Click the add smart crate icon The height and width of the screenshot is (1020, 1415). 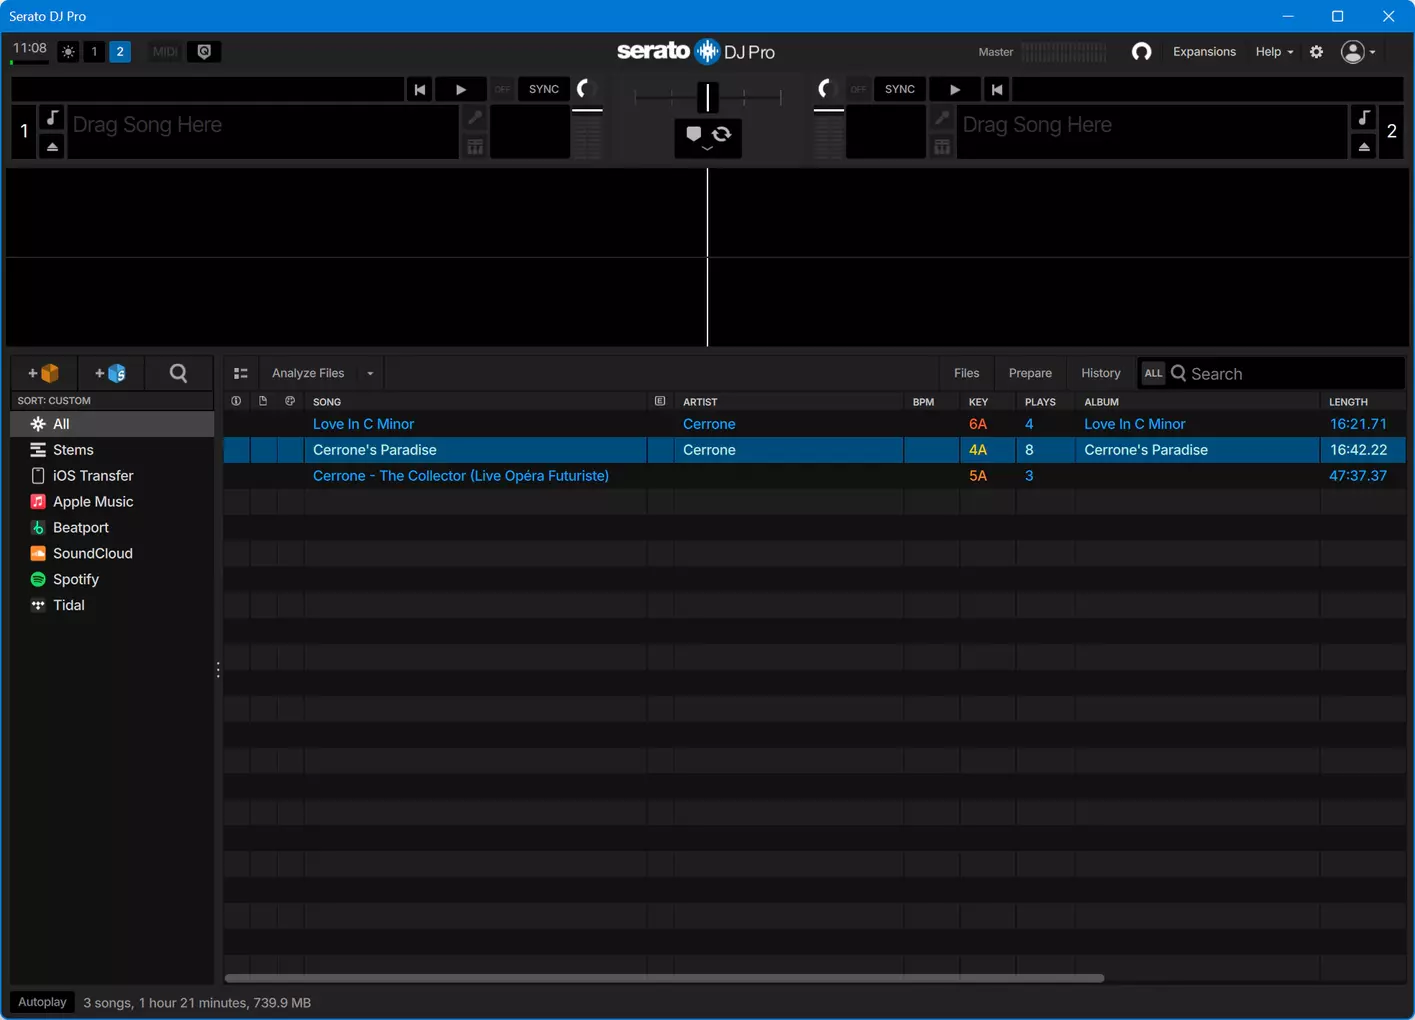pos(110,373)
